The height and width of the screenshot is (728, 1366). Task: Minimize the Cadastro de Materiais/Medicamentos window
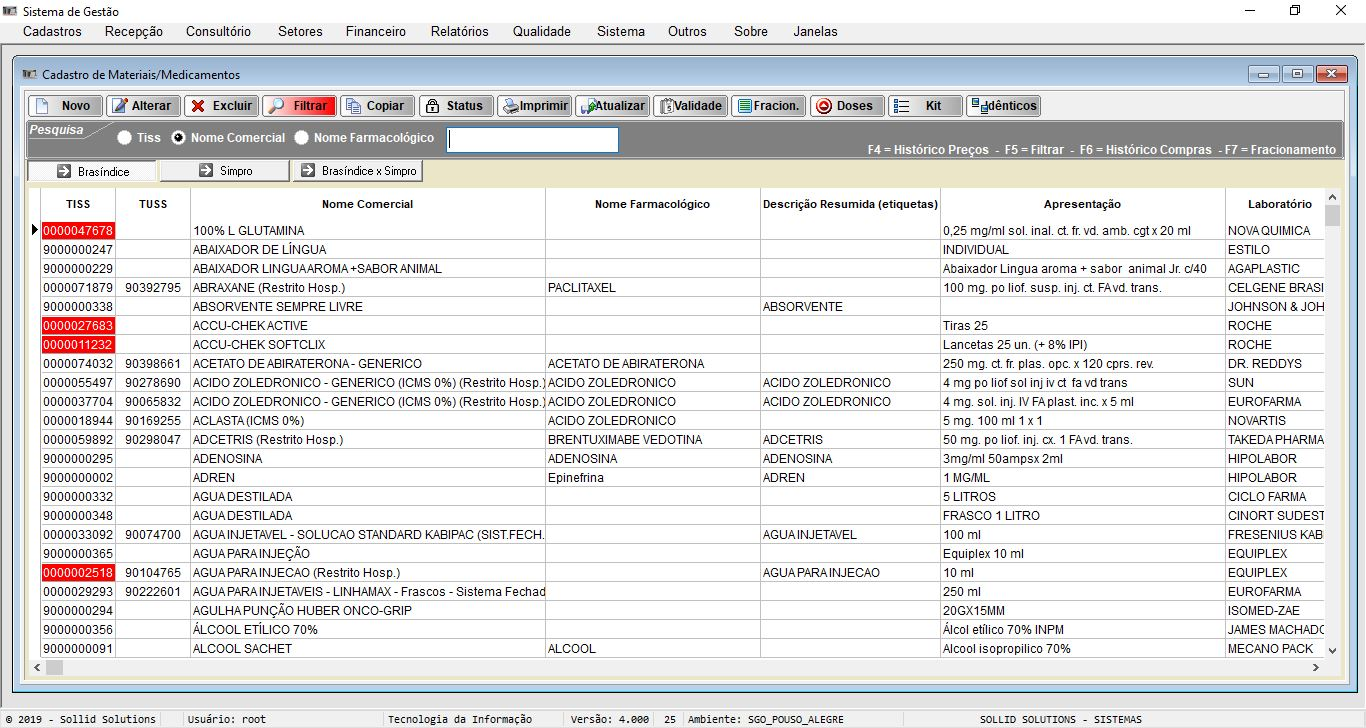tap(1264, 74)
